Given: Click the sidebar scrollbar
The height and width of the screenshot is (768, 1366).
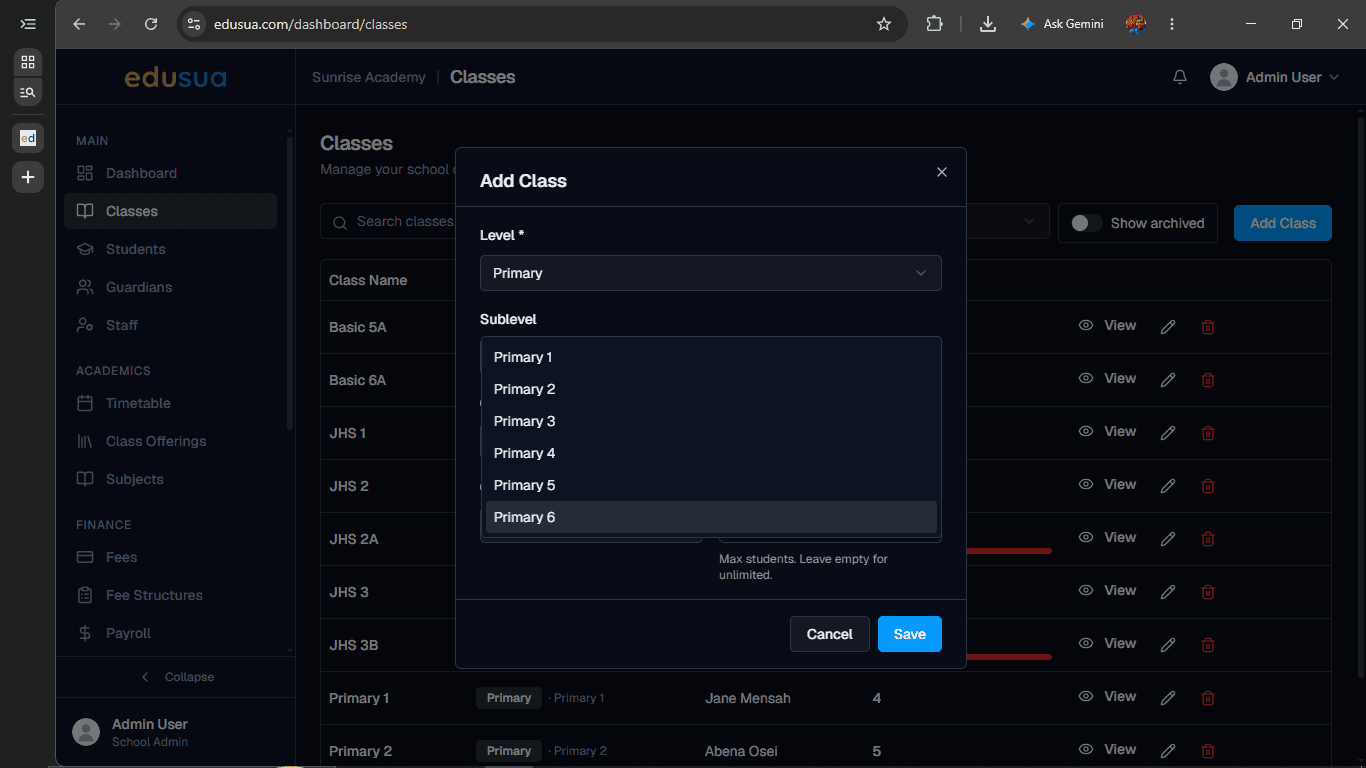Looking at the screenshot, I should [290, 283].
